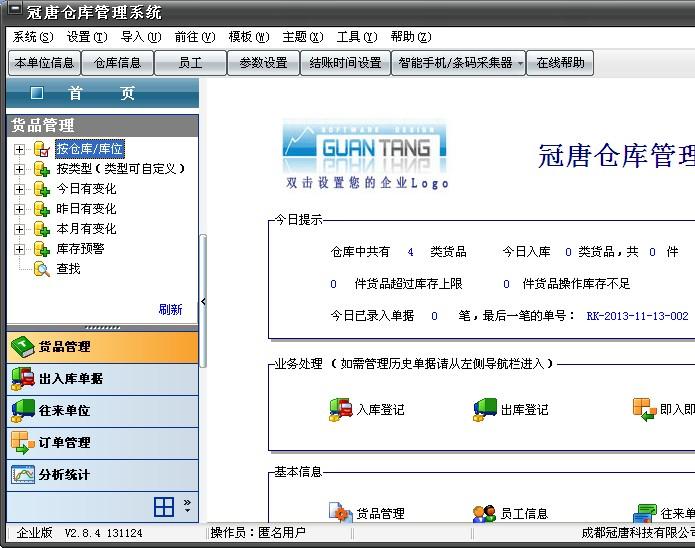Open the 系统(S) menu
Image resolution: width=695 pixels, height=548 pixels.
(33, 37)
